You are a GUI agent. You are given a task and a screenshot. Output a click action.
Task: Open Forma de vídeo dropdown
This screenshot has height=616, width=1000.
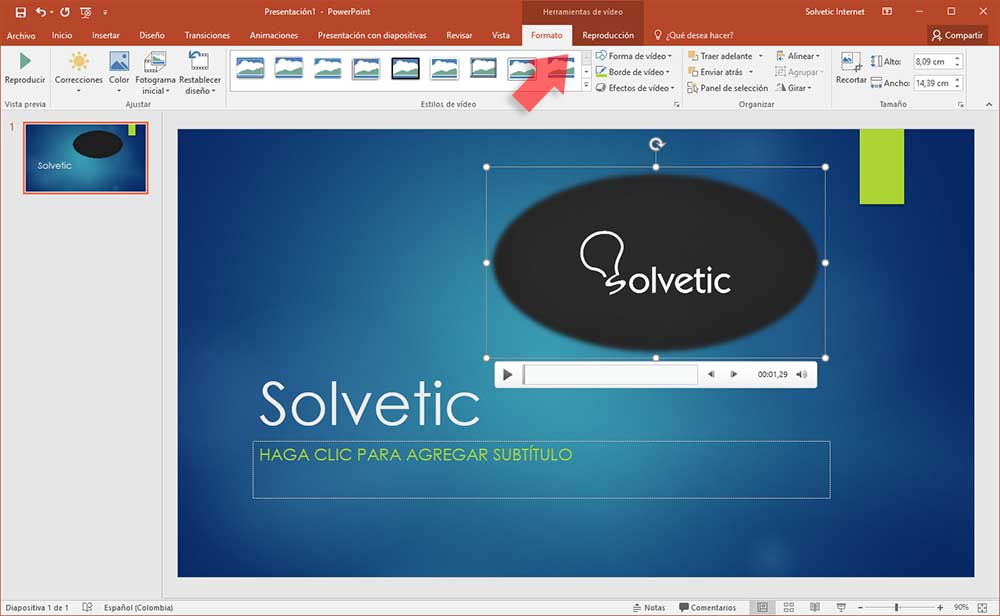click(634, 55)
